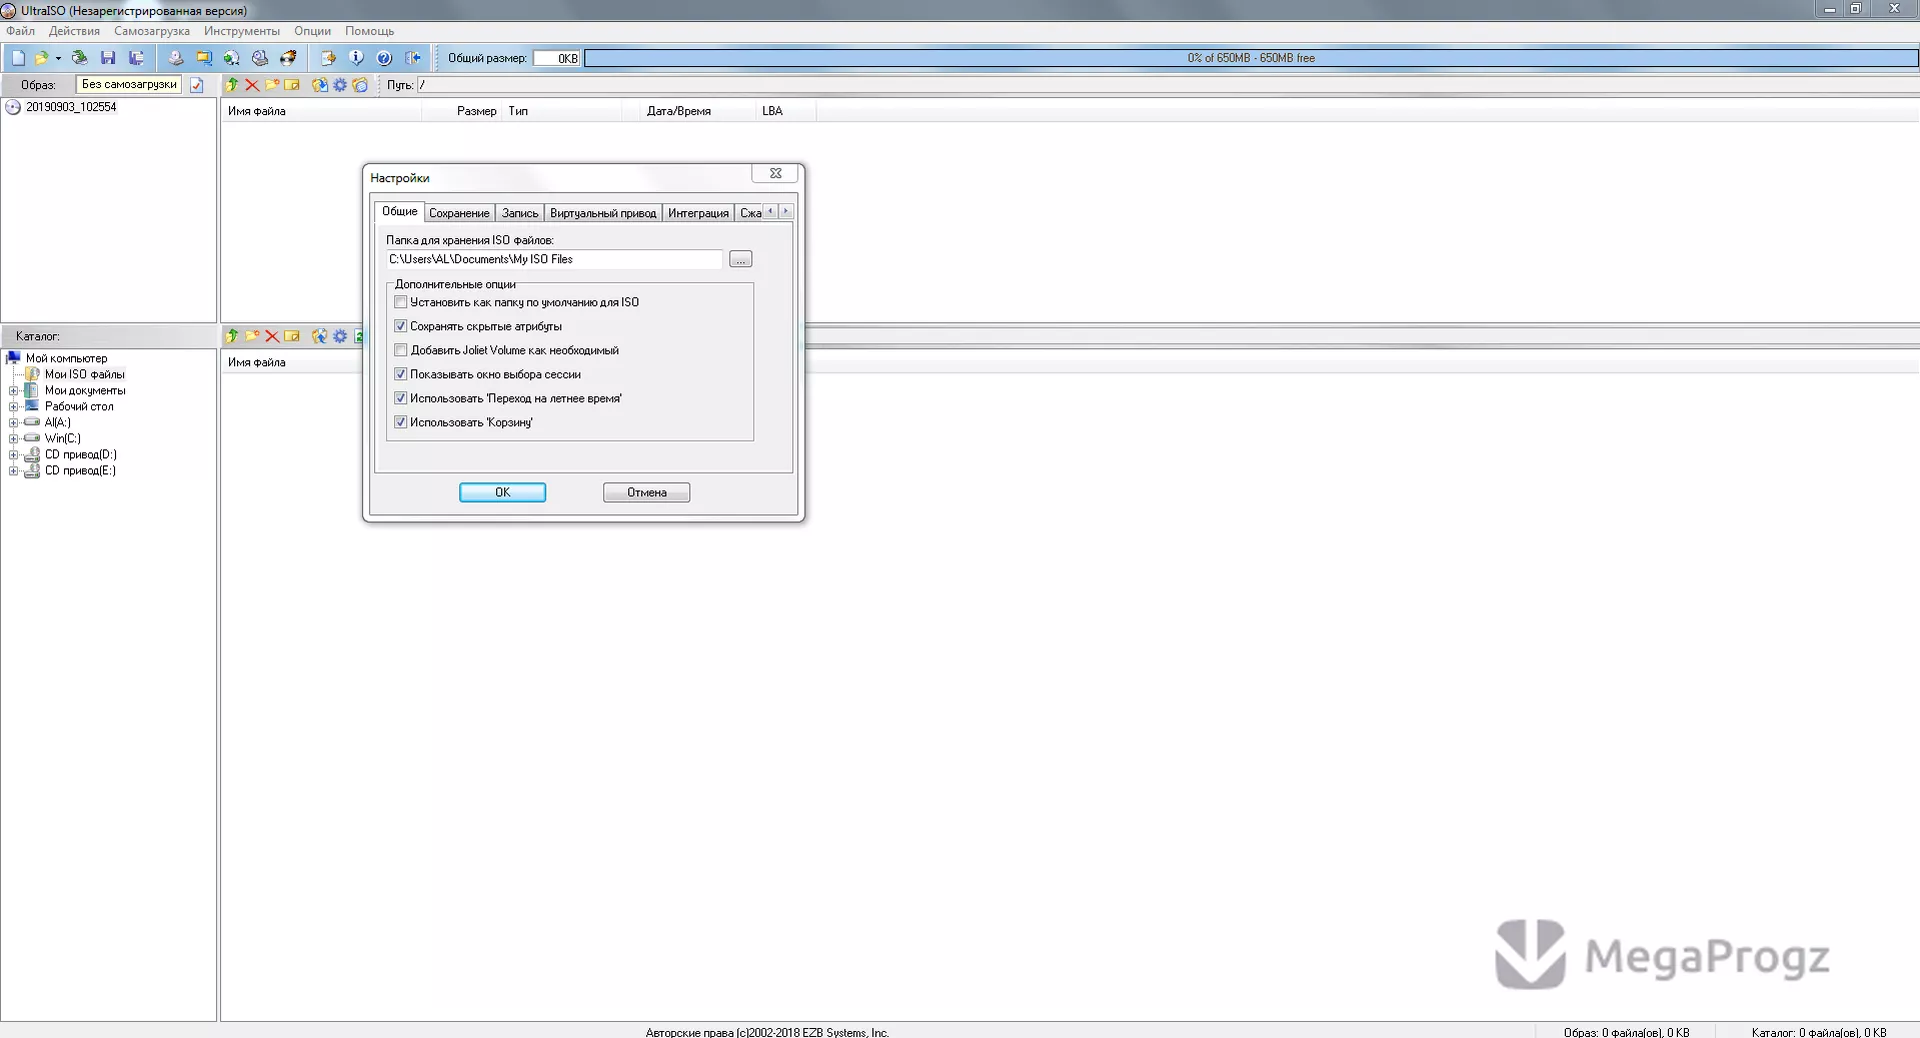Click the Add files page-arrow toolbar icon
Viewport: 1920px width, 1038px height.
tap(328, 58)
